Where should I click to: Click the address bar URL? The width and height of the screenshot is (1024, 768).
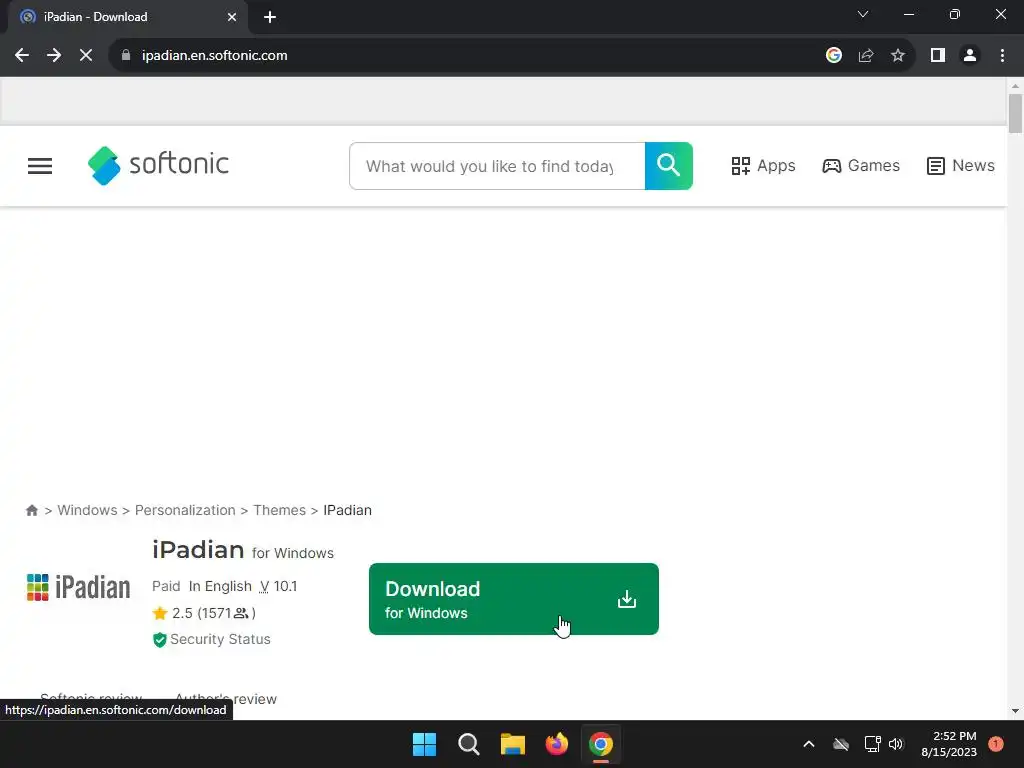tap(214, 56)
